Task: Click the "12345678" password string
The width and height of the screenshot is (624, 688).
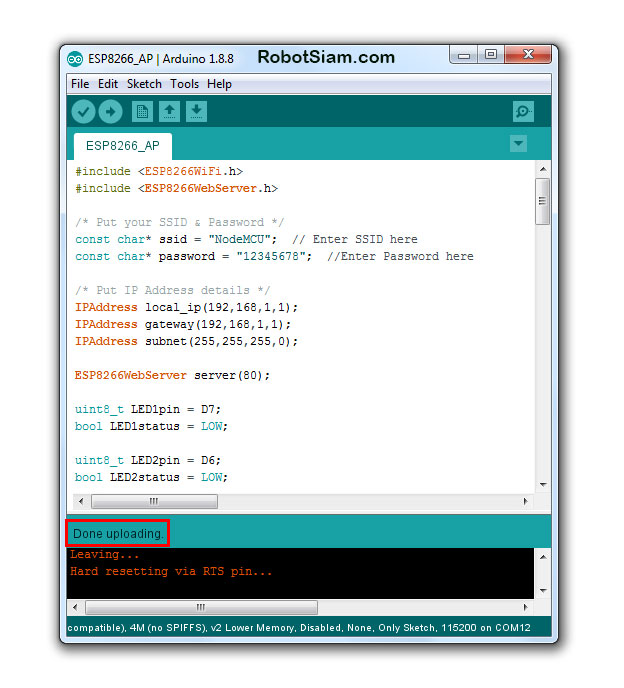Action: (271, 256)
